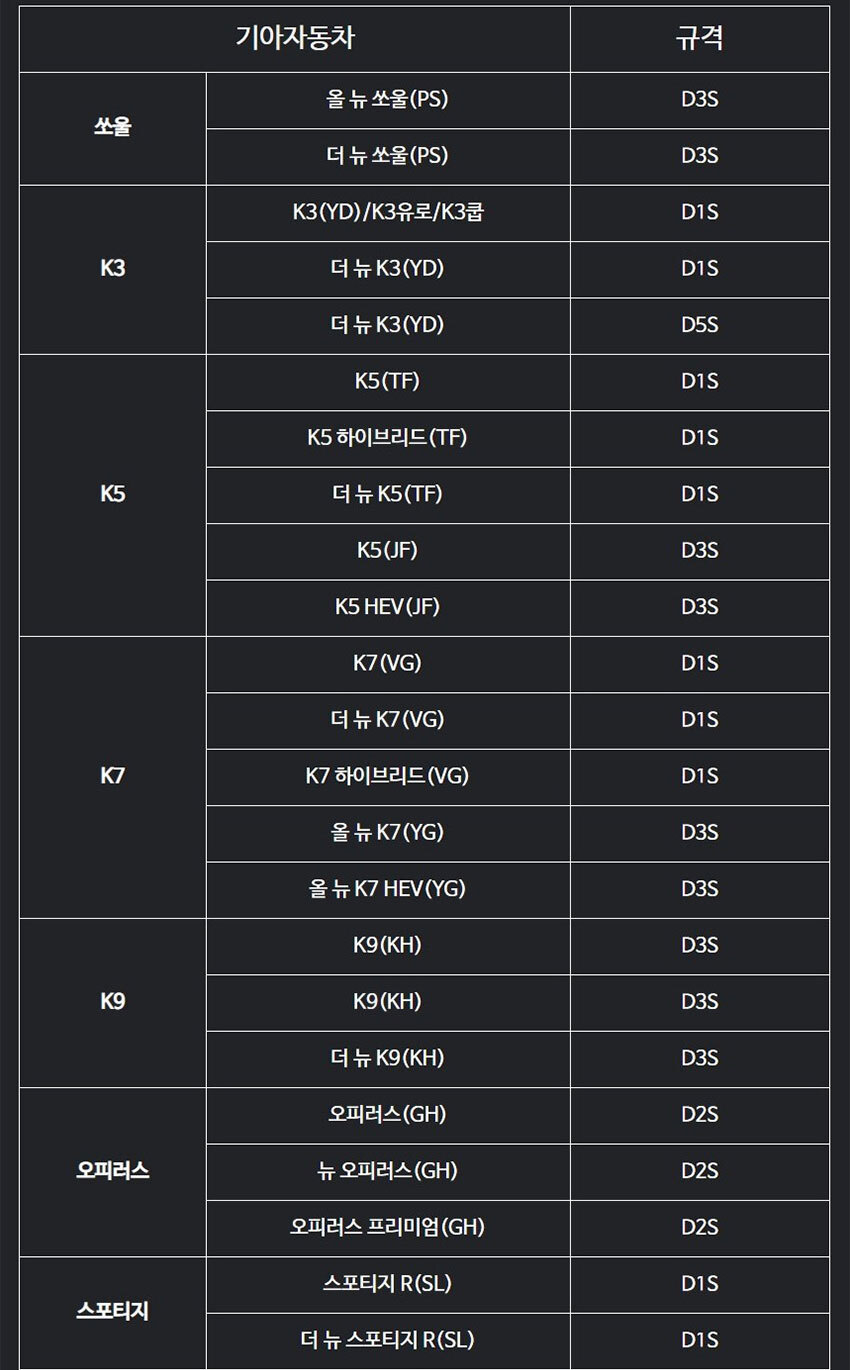Click the 더 뉴 스포티지 R(SL) row
The image size is (850, 1370).
tap(387, 1340)
